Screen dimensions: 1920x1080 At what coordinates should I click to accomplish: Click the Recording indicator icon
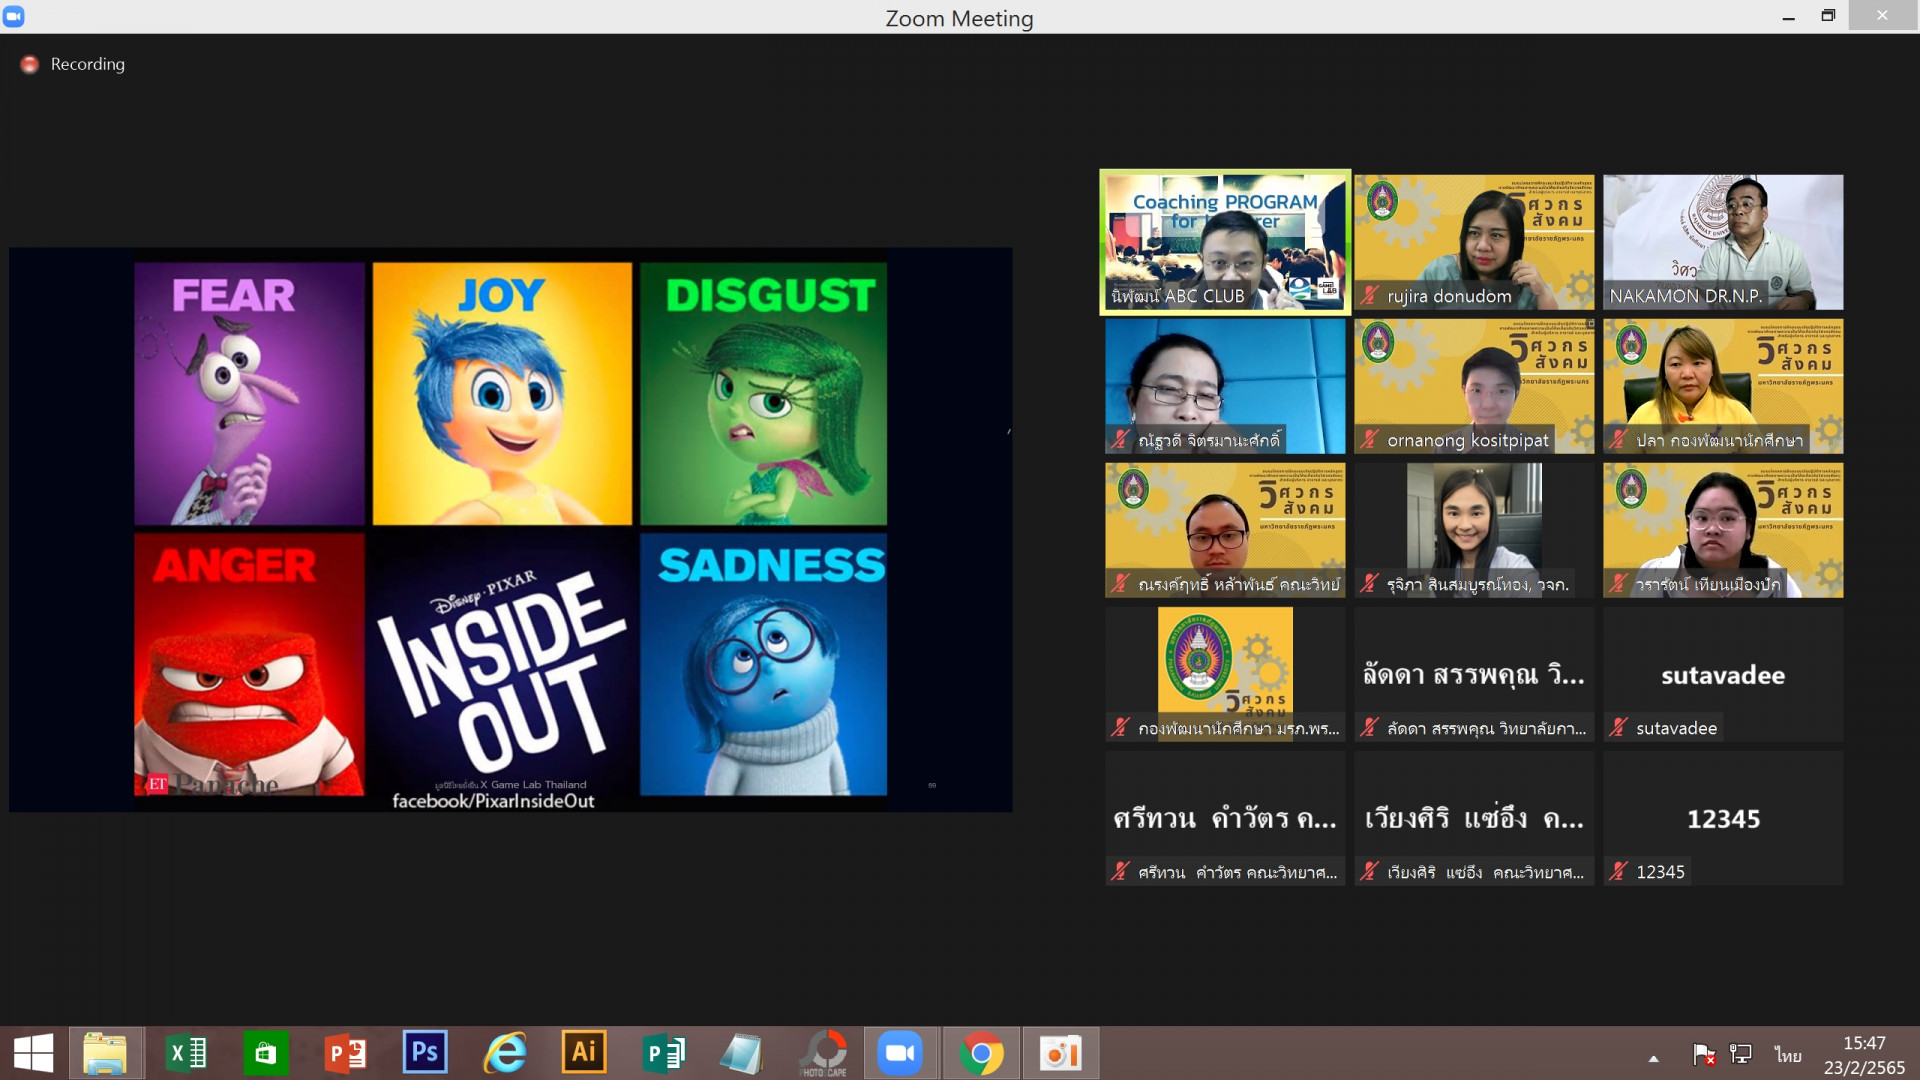(x=30, y=64)
